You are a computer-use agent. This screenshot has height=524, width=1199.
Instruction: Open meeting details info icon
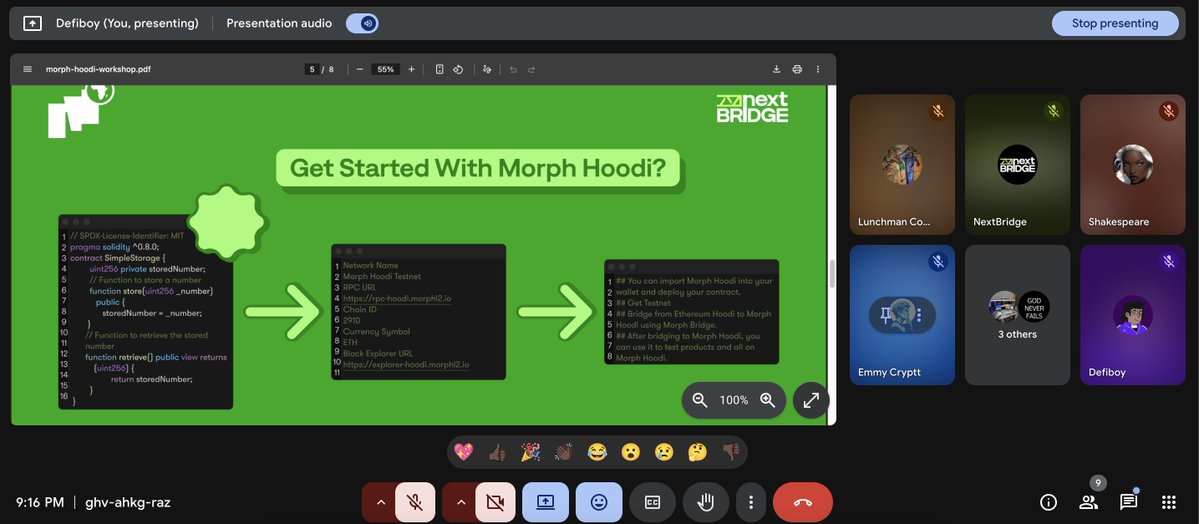point(1048,503)
